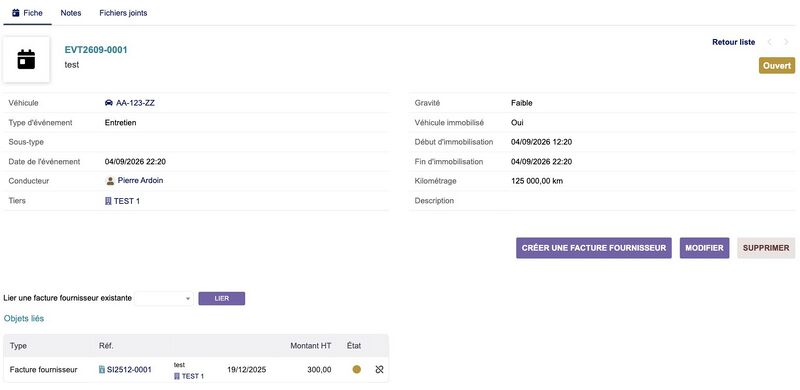Open the Notes tab
The width and height of the screenshot is (800, 390).
tap(71, 13)
